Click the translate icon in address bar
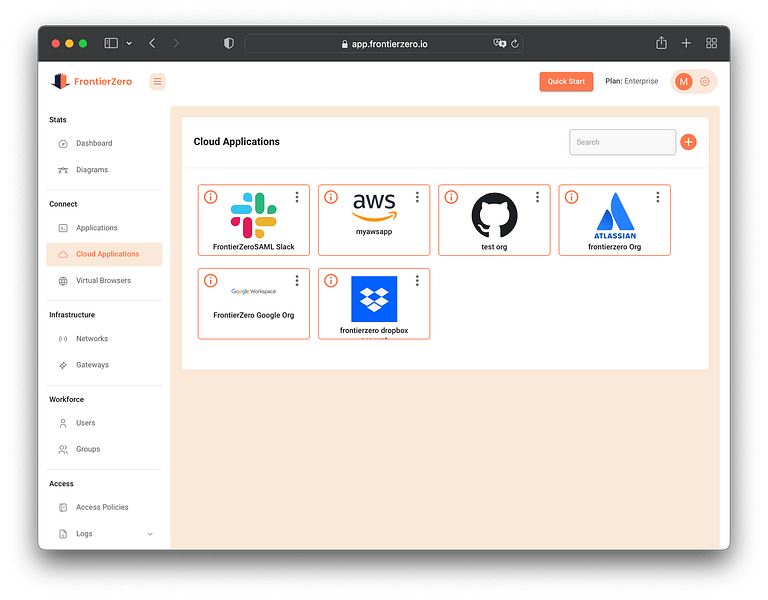 [500, 43]
